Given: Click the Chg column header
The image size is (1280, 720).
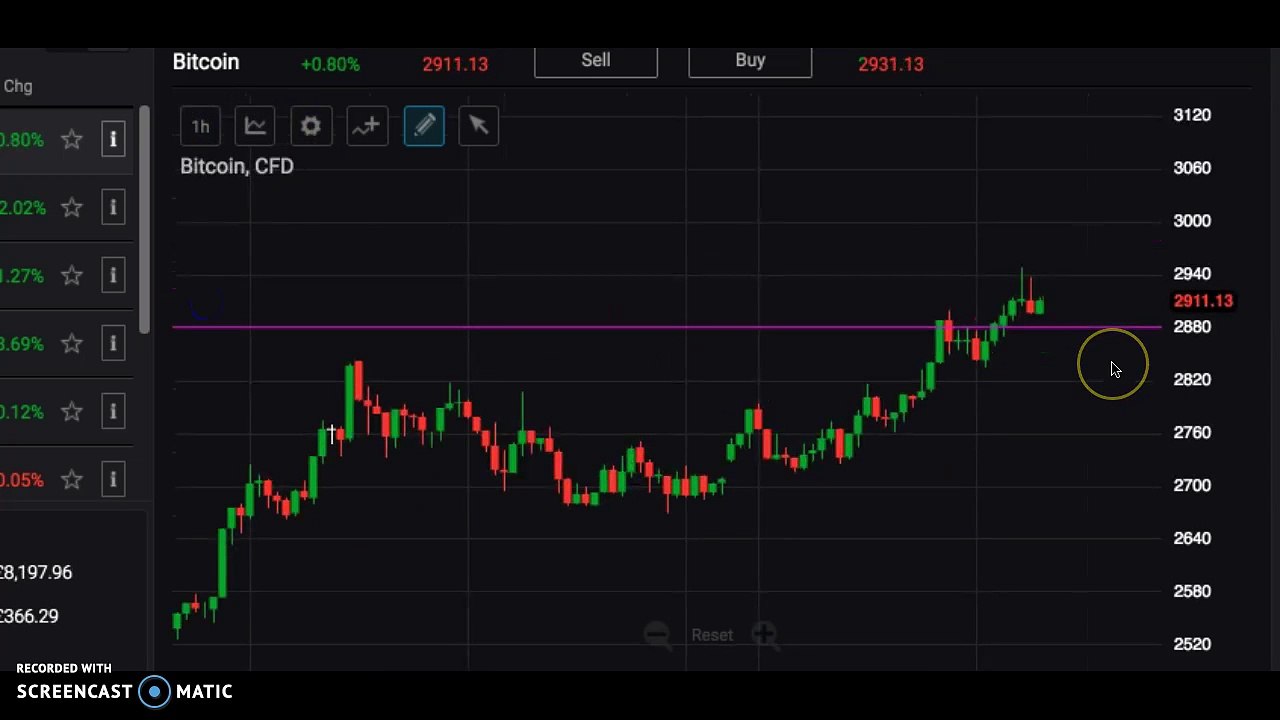Looking at the screenshot, I should (18, 86).
